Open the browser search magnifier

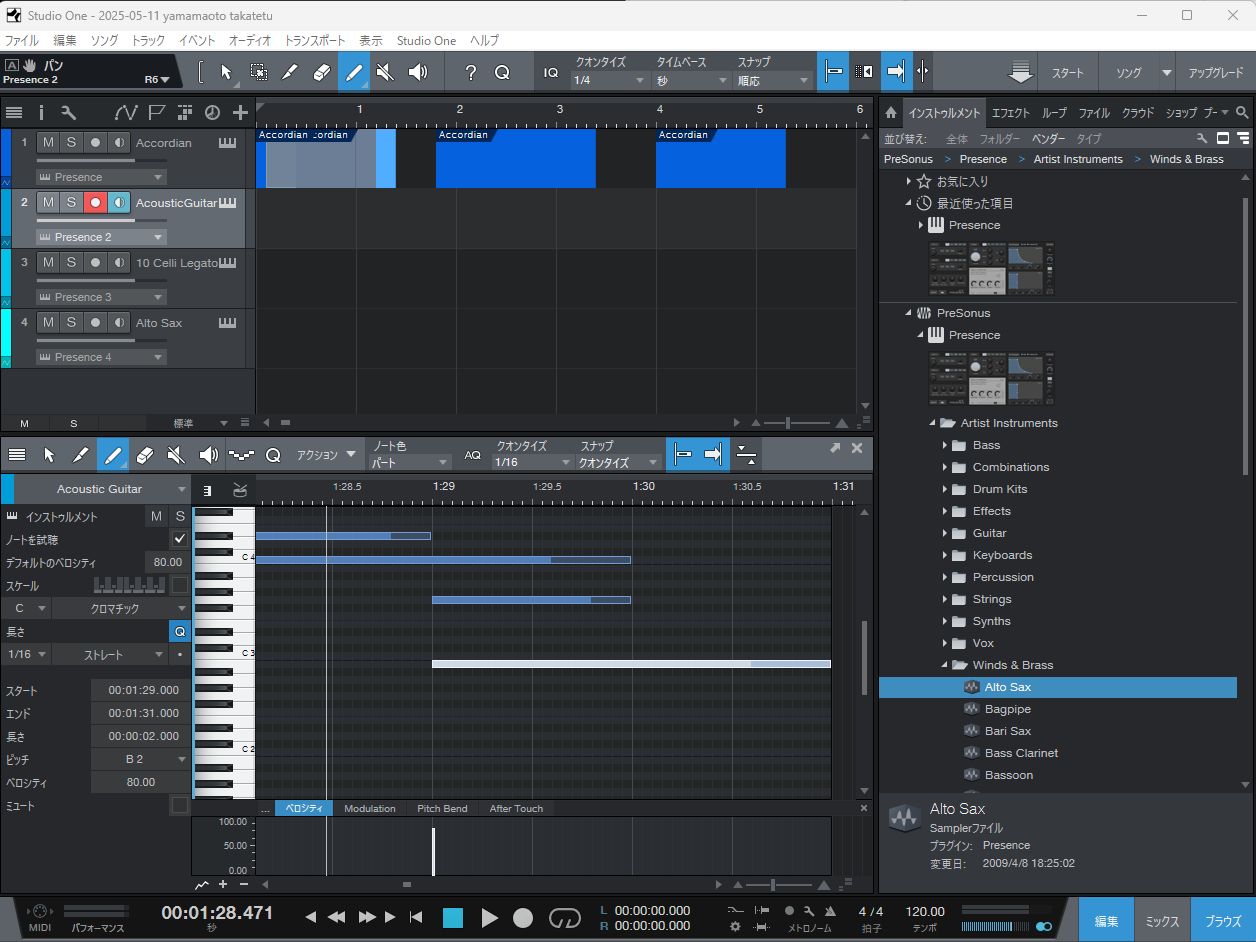pyautogui.click(x=1242, y=113)
